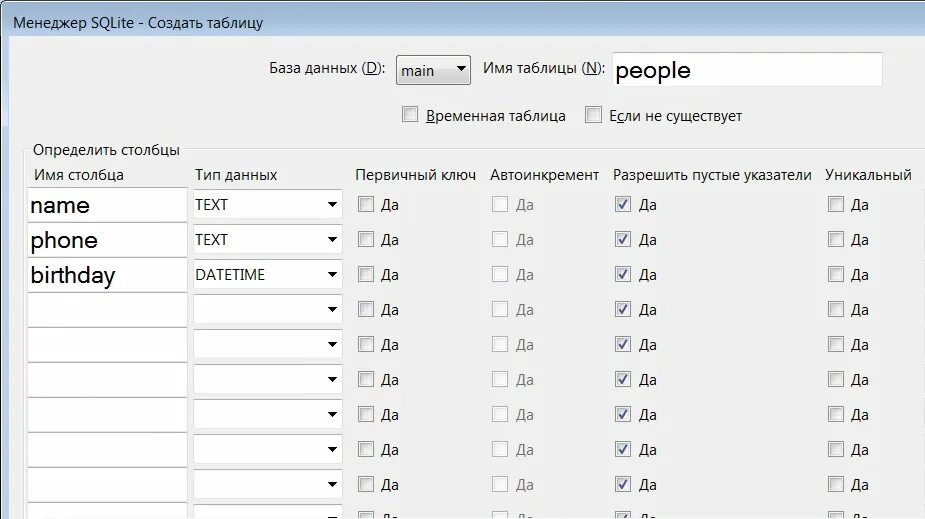The image size is (925, 519).
Task: Enable the Временная таблица checkbox
Action: tap(410, 115)
